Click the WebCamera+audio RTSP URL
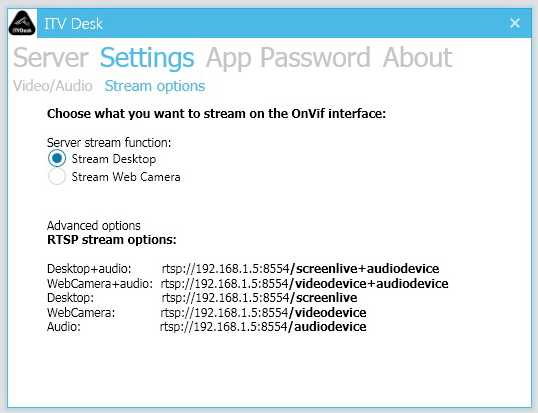Screen dimensions: 538x413 (x=304, y=283)
